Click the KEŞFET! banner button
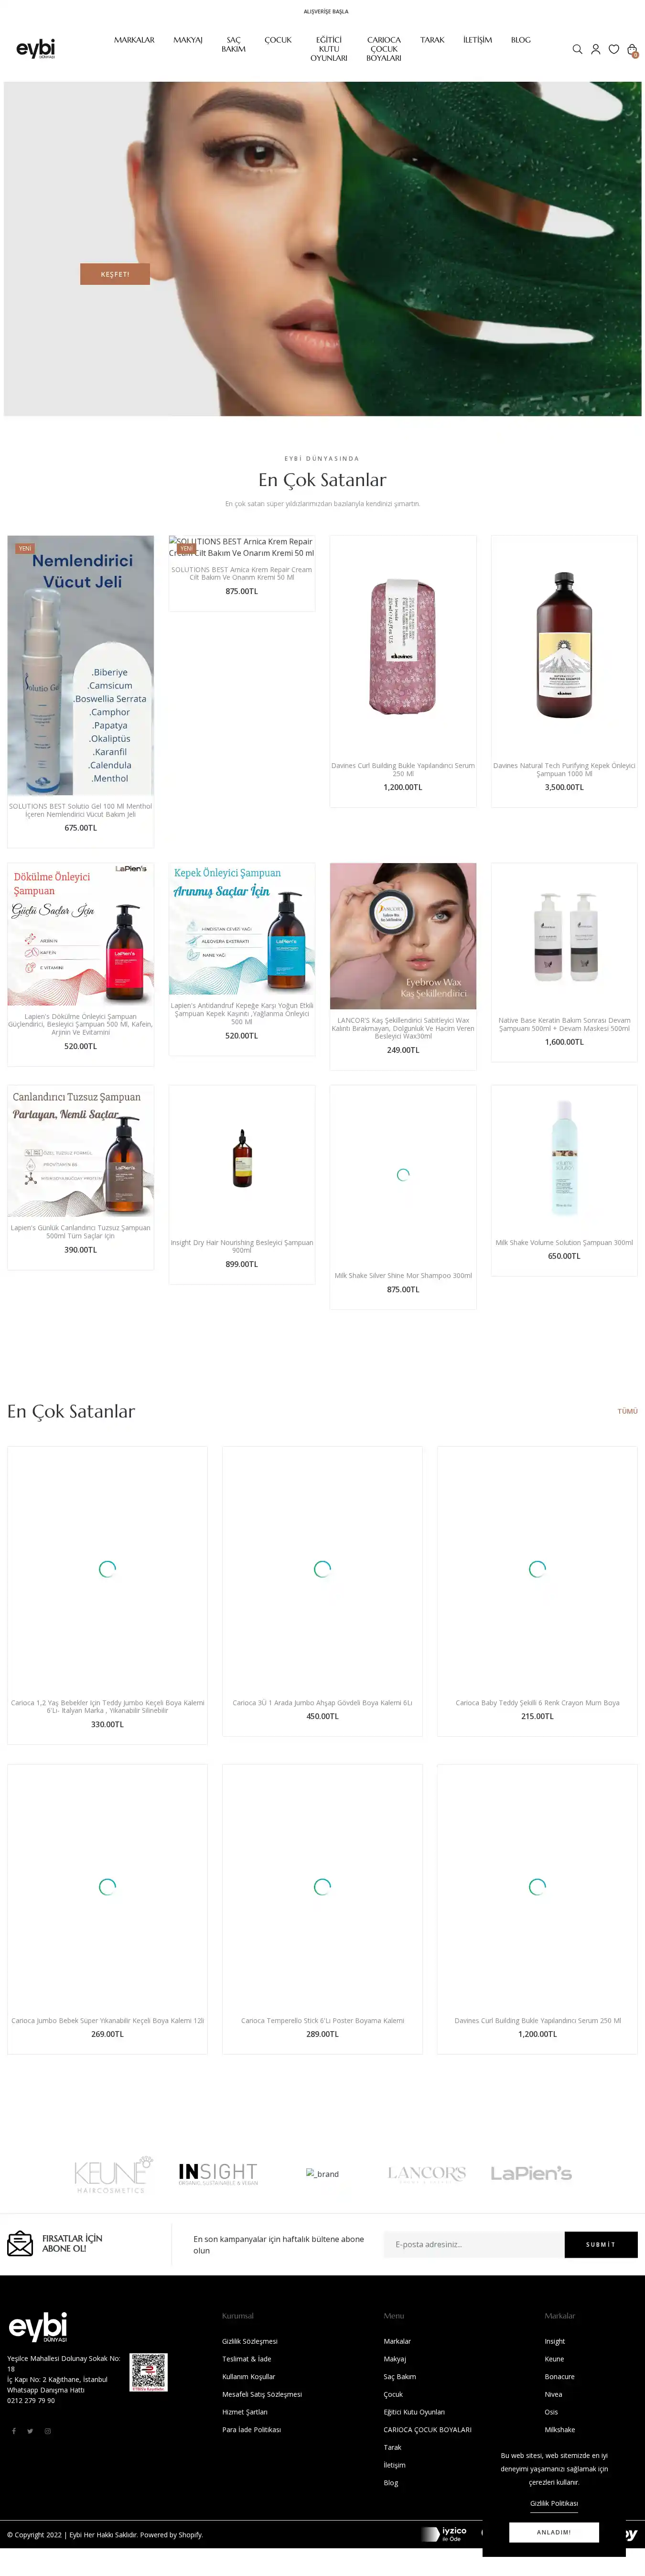 coord(115,274)
